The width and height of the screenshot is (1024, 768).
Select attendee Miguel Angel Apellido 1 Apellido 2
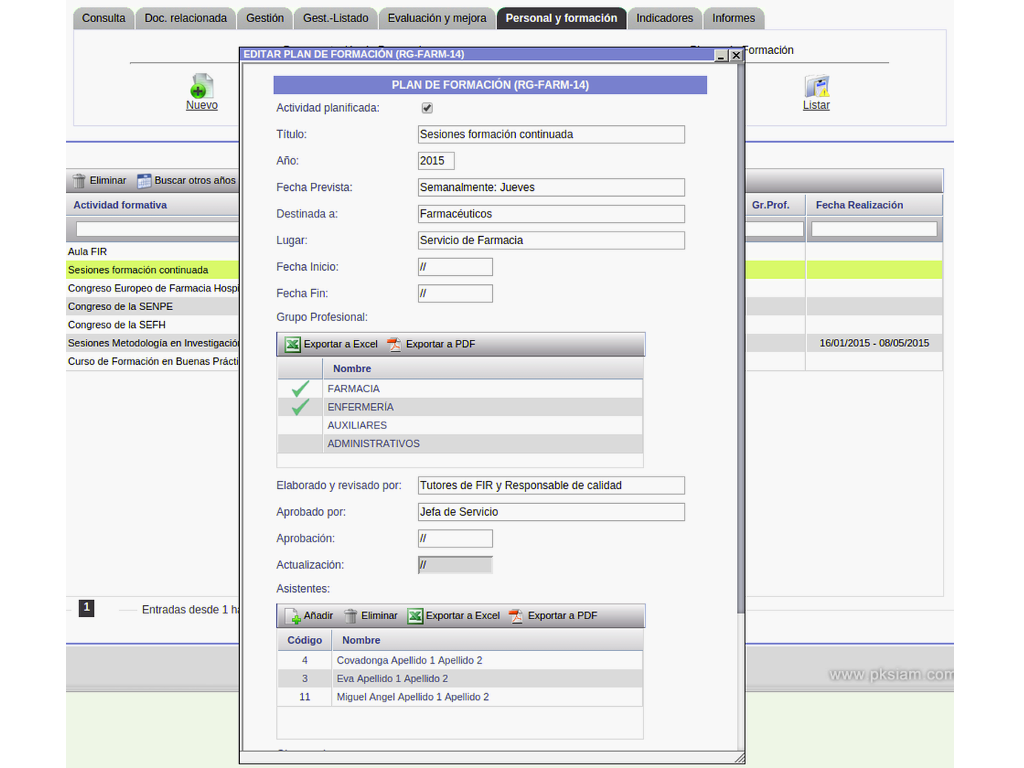[460, 697]
